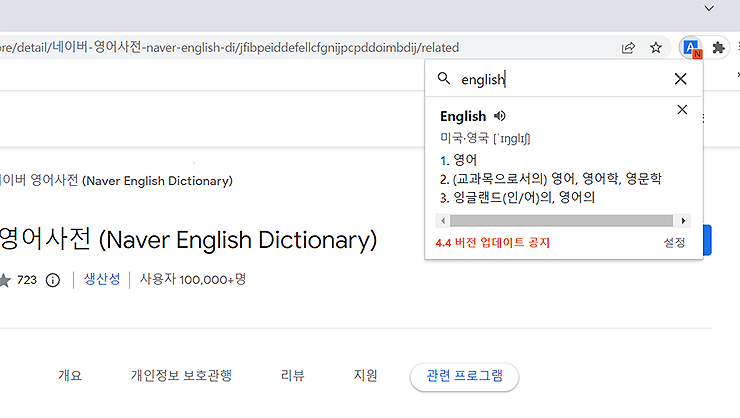Screen dimensions: 740x418
Task: Expand the tab search chevron at top
Action: tap(709, 8)
